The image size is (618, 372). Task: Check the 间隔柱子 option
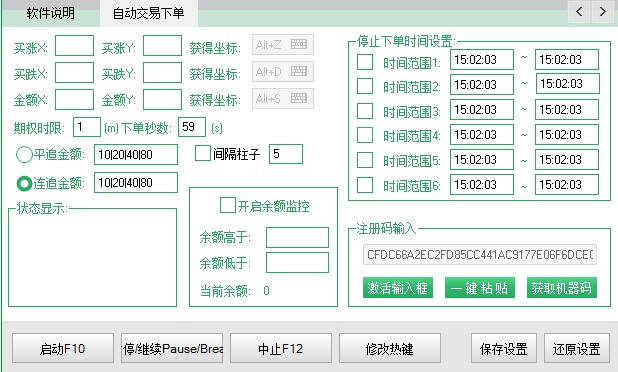click(203, 153)
